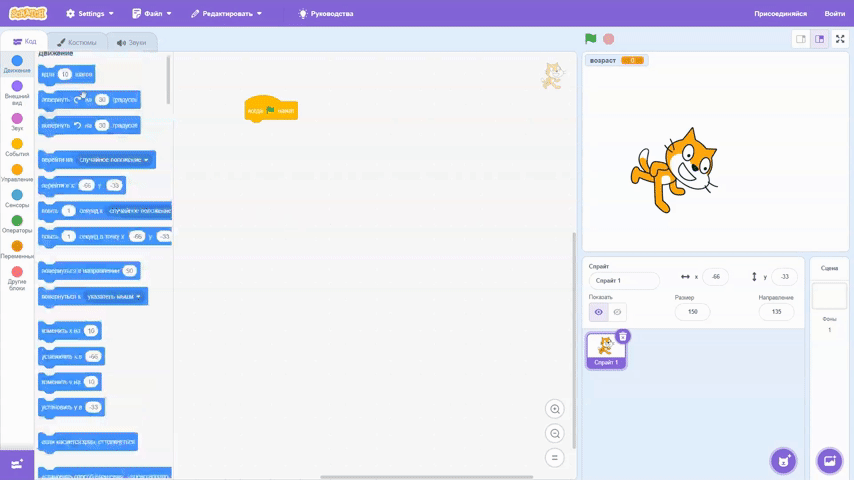Zoom in the code workspace
The width and height of the screenshot is (854, 480).
pyautogui.click(x=554, y=409)
